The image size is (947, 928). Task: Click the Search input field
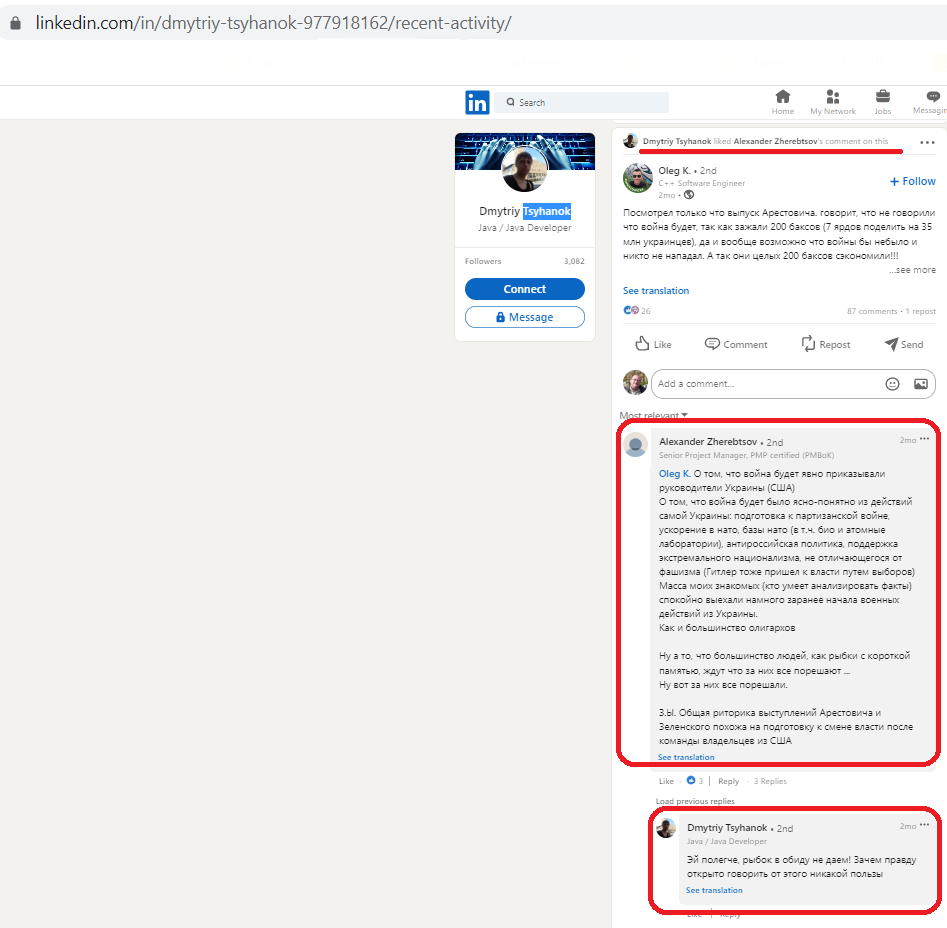[582, 103]
